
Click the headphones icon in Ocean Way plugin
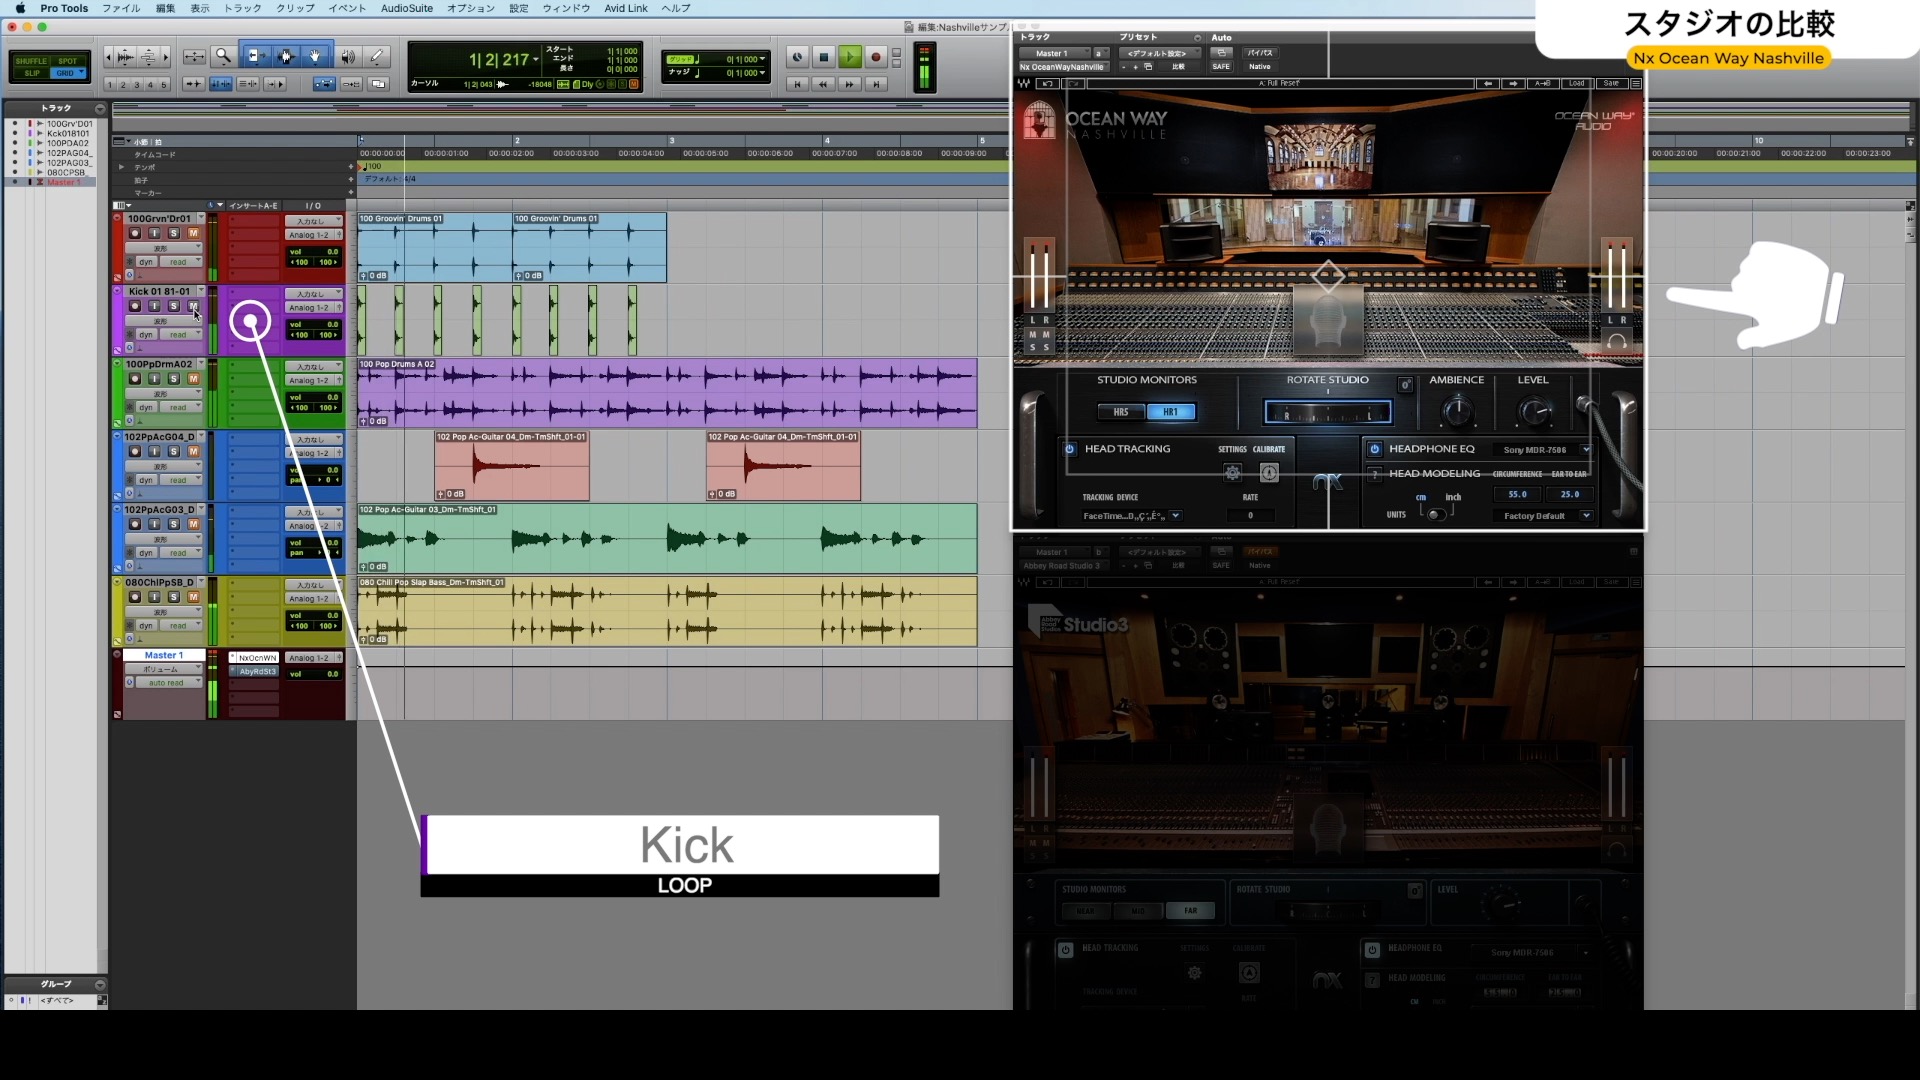(1616, 342)
